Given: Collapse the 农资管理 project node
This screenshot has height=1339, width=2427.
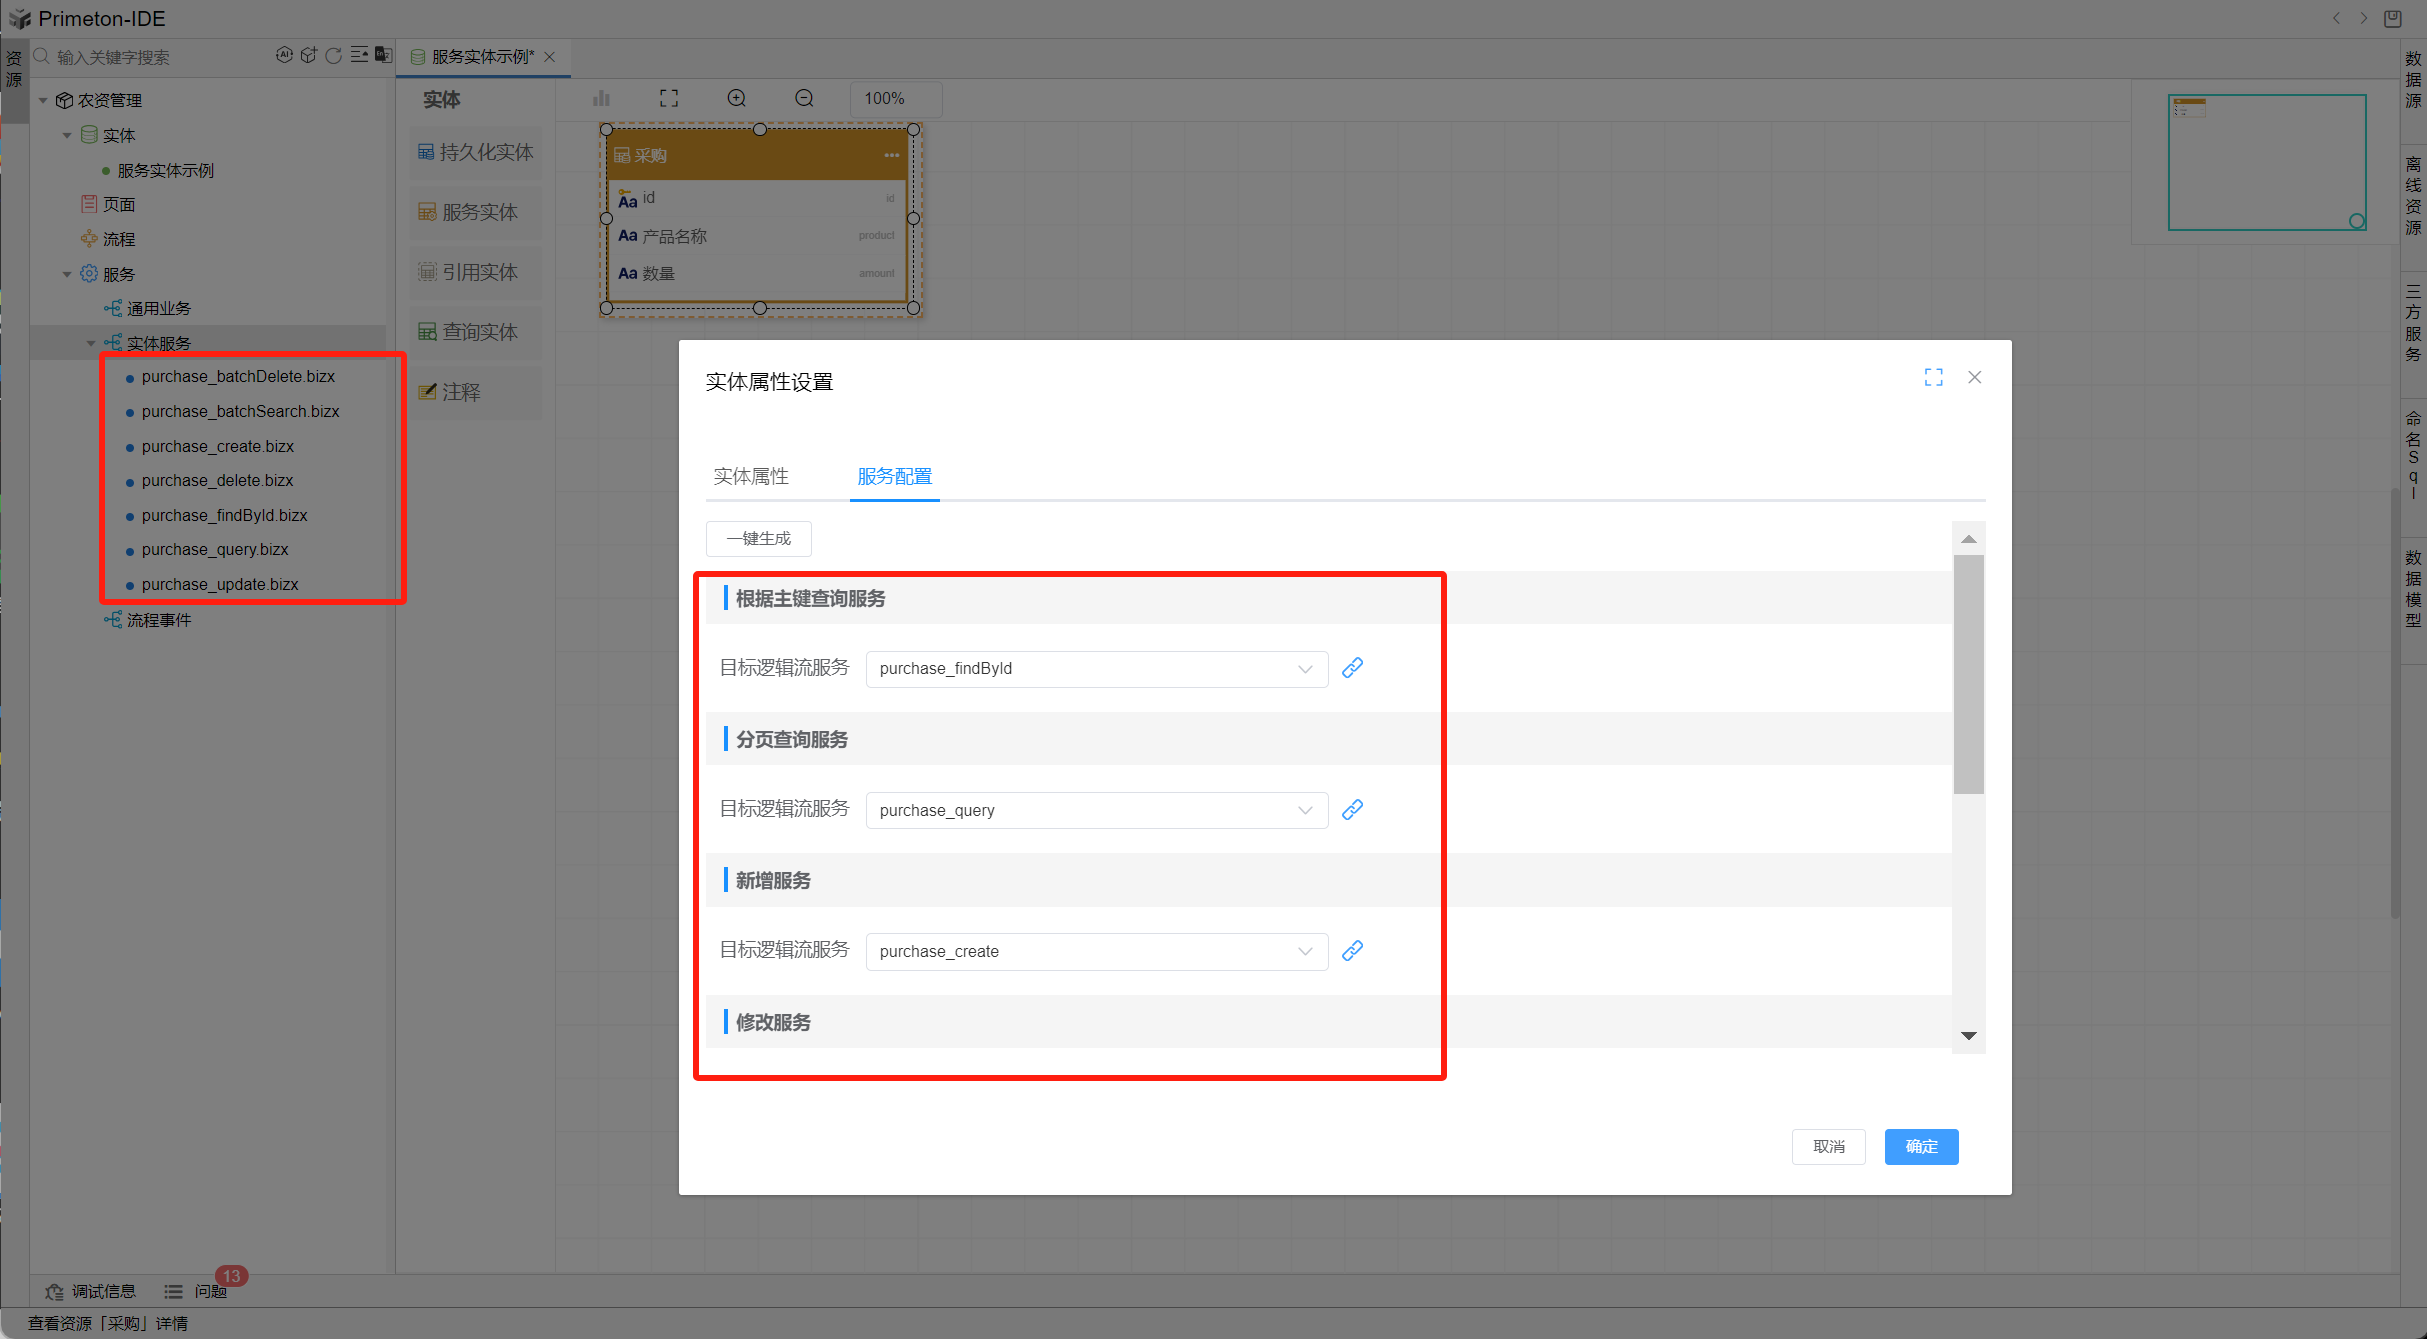Looking at the screenshot, I should coord(43,100).
